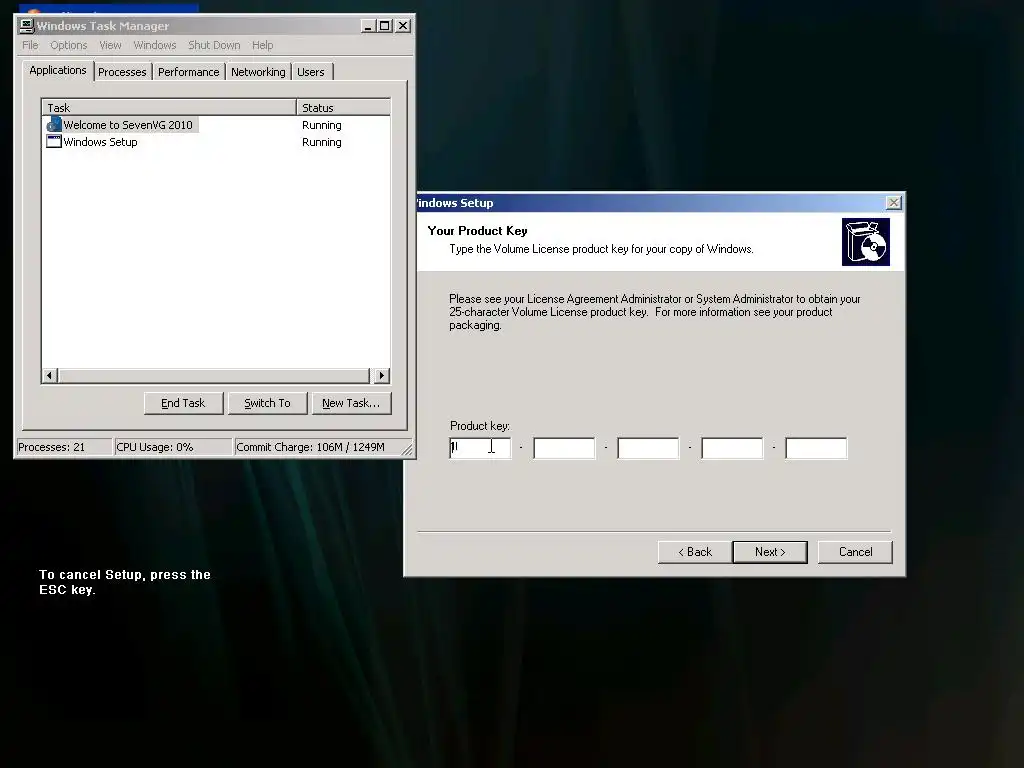The image size is (1024, 768).
Task: Open the Help menu in Task Manager
Action: (263, 45)
